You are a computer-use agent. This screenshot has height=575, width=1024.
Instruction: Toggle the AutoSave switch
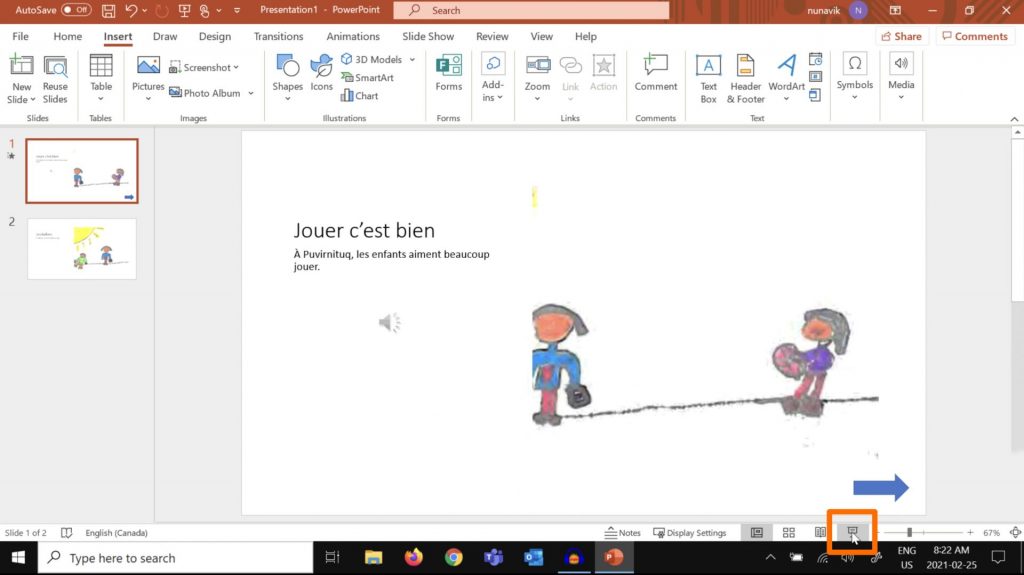click(x=76, y=10)
